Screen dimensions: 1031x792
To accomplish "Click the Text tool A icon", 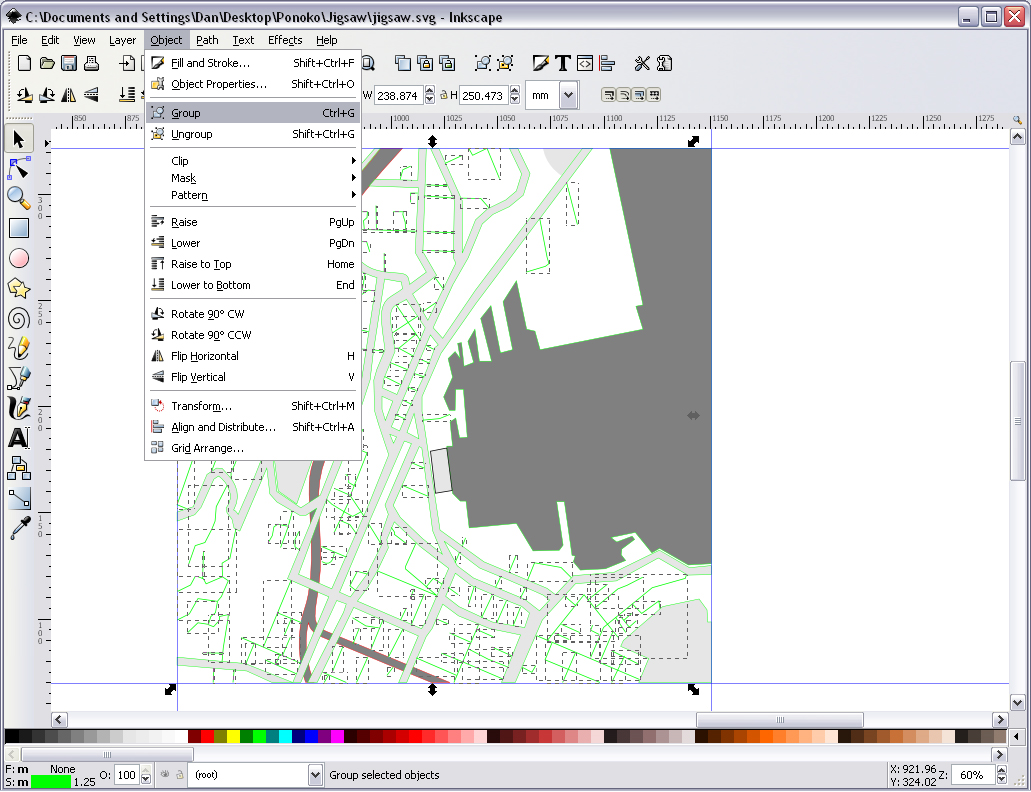I will pyautogui.click(x=19, y=438).
